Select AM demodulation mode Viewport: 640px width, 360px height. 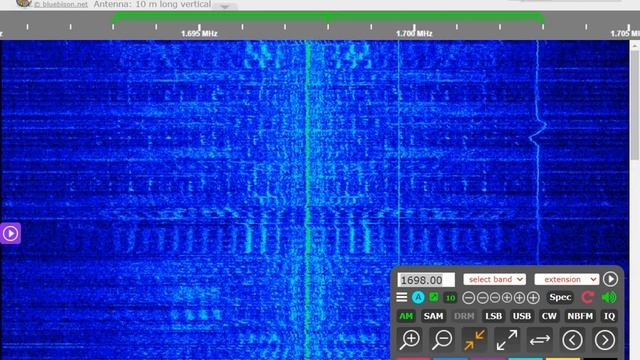[406, 316]
